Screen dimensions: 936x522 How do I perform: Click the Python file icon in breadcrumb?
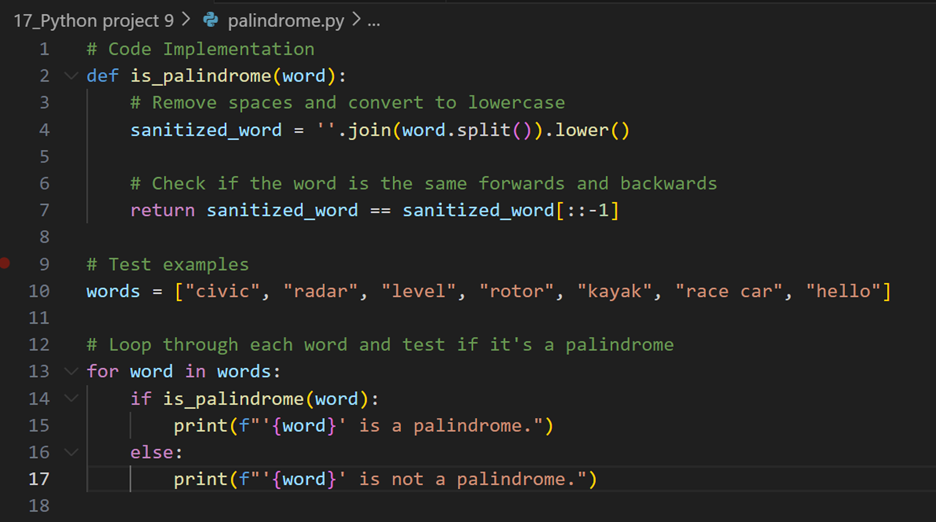pos(210,20)
